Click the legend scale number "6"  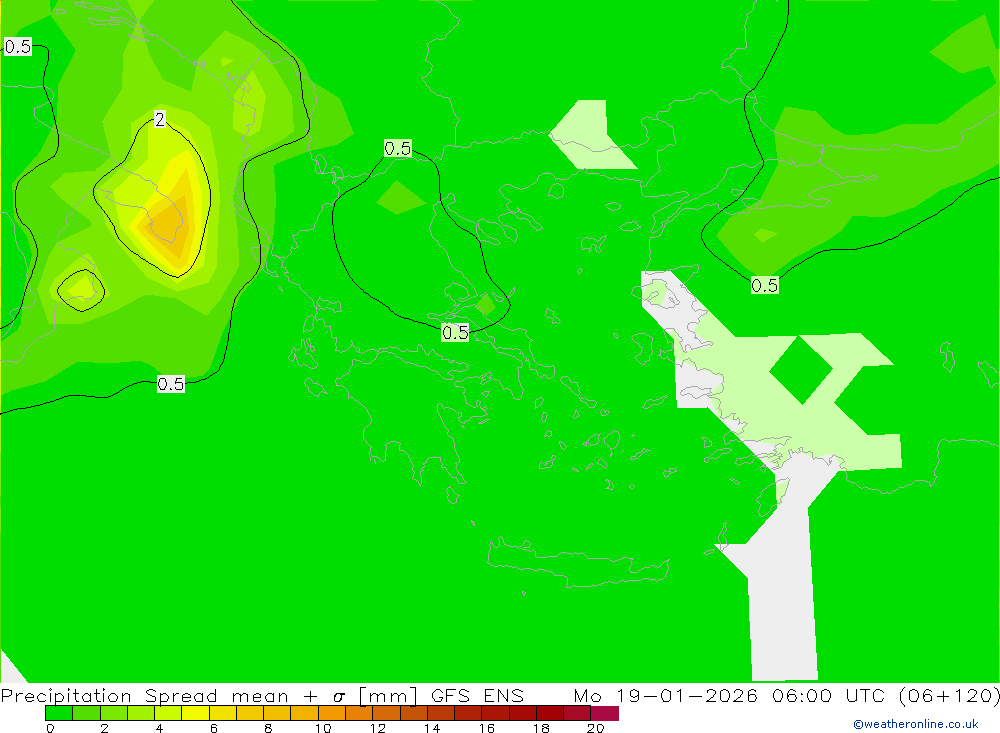[214, 728]
